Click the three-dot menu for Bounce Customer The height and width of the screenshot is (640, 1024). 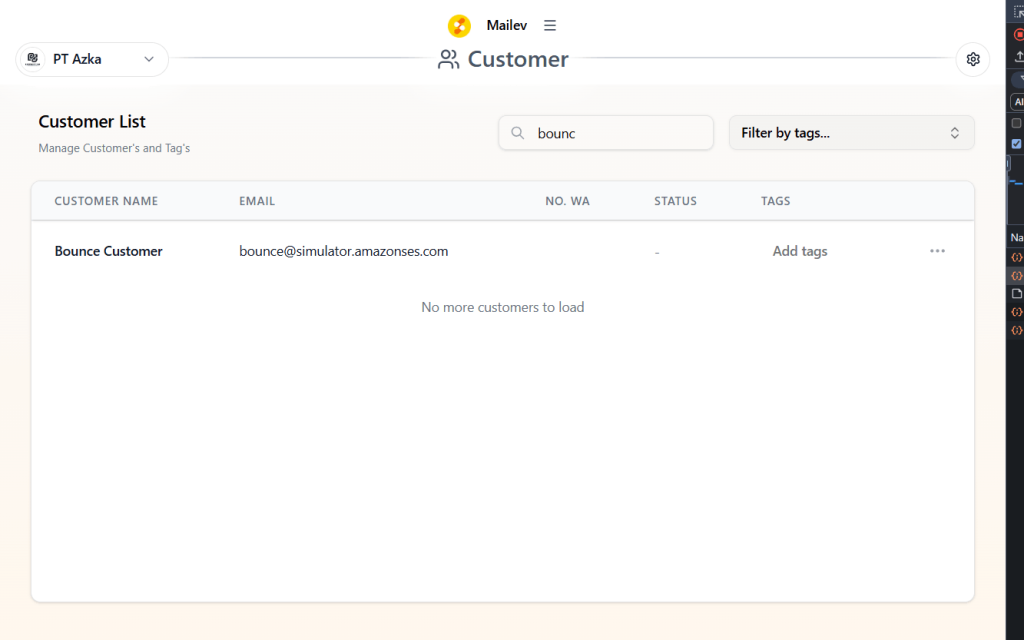[937, 251]
